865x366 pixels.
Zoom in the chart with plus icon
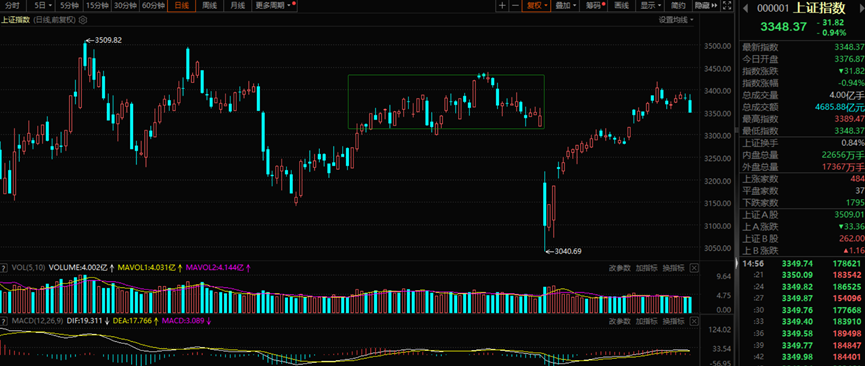[x=502, y=6]
